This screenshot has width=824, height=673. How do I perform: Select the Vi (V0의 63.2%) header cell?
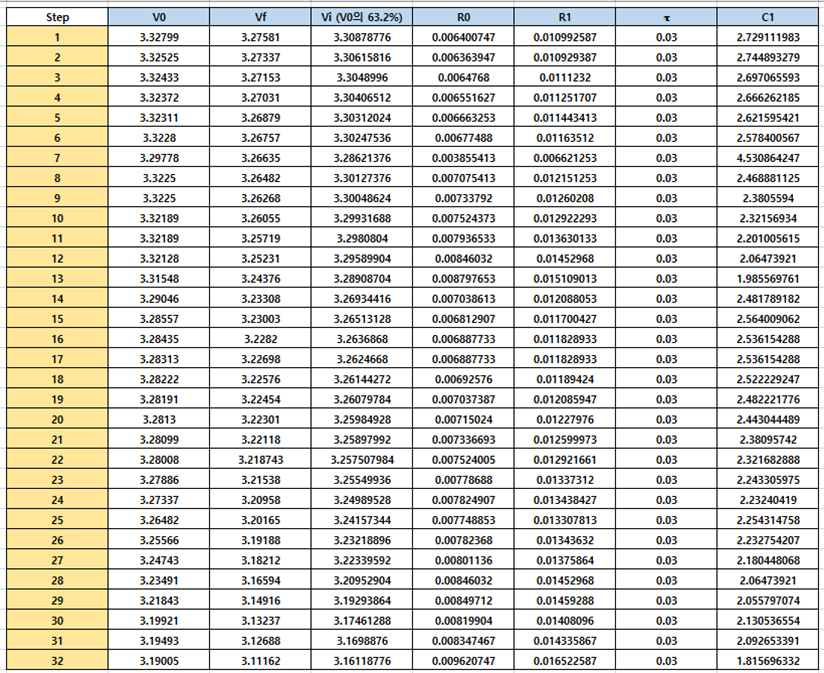[362, 17]
